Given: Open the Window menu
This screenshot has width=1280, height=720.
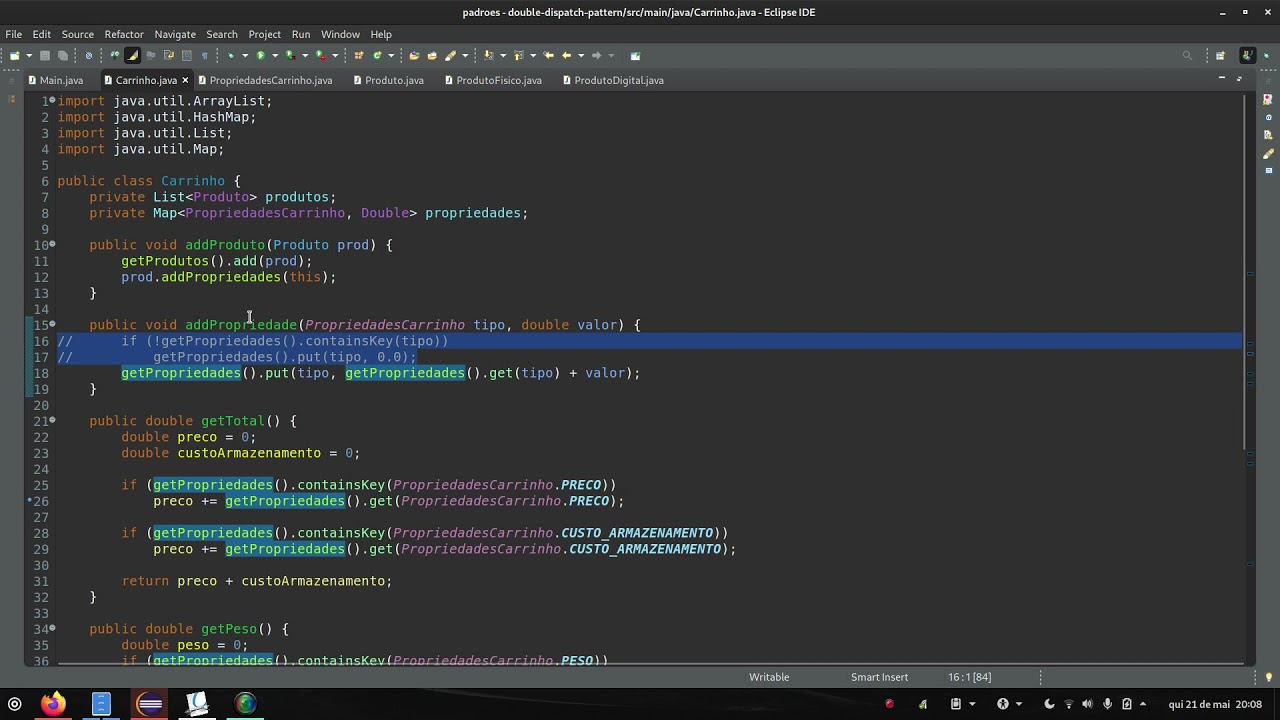Looking at the screenshot, I should [340, 34].
